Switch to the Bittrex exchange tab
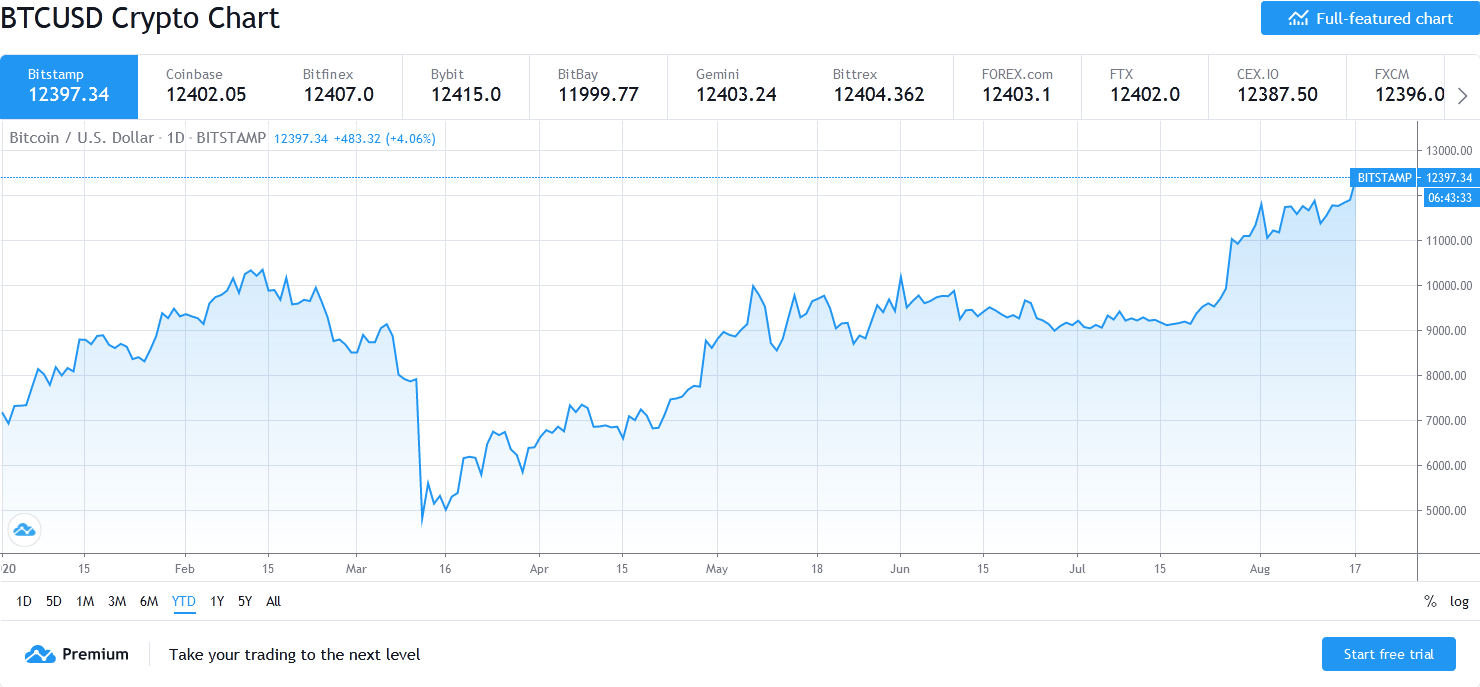Image resolution: width=1480 pixels, height=687 pixels. point(879,86)
